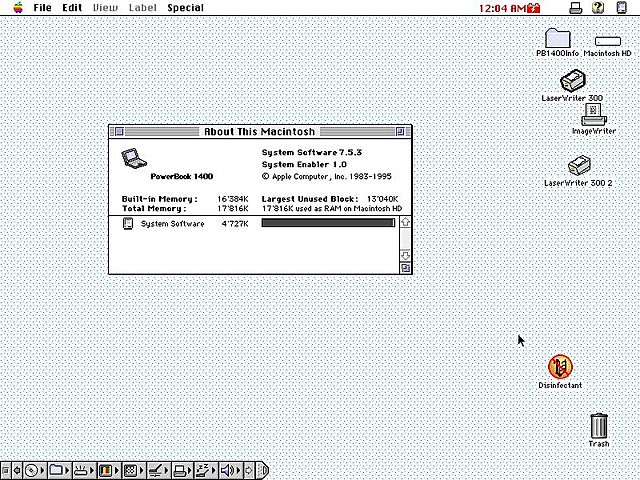Click the System Software 7.5.3 text
Screen dimensions: 640x480
pos(311,152)
